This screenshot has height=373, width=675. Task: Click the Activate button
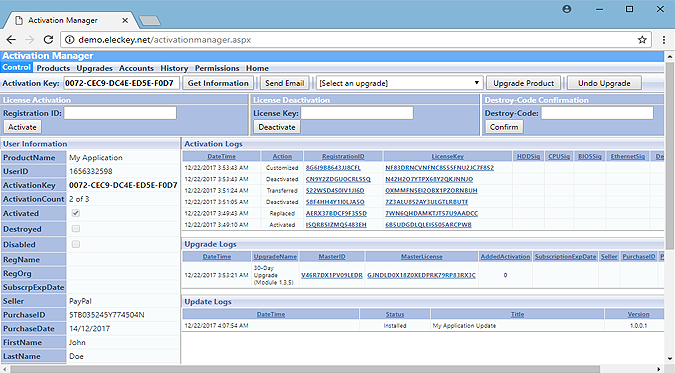22,127
